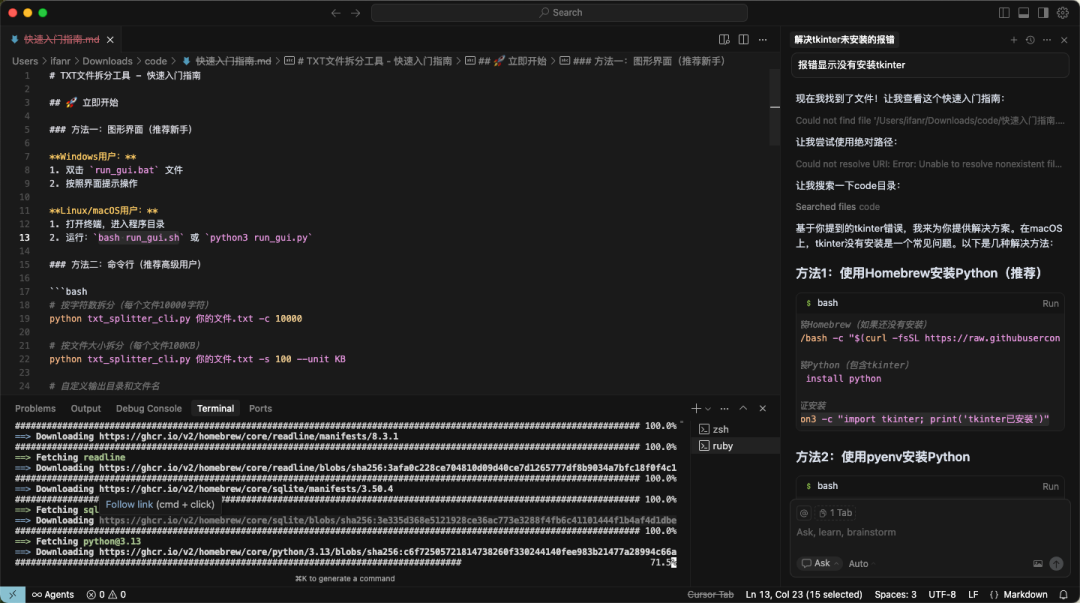This screenshot has height=603, width=1080.
Task: Follow the sqlite blobs URL in terminal
Action: [388, 520]
